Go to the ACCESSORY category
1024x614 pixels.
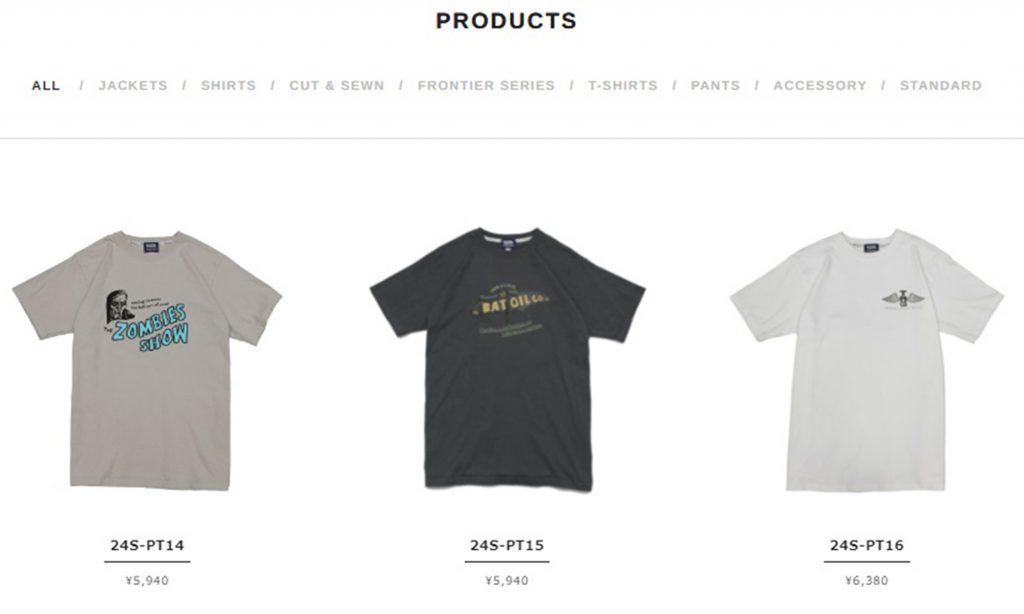point(820,86)
